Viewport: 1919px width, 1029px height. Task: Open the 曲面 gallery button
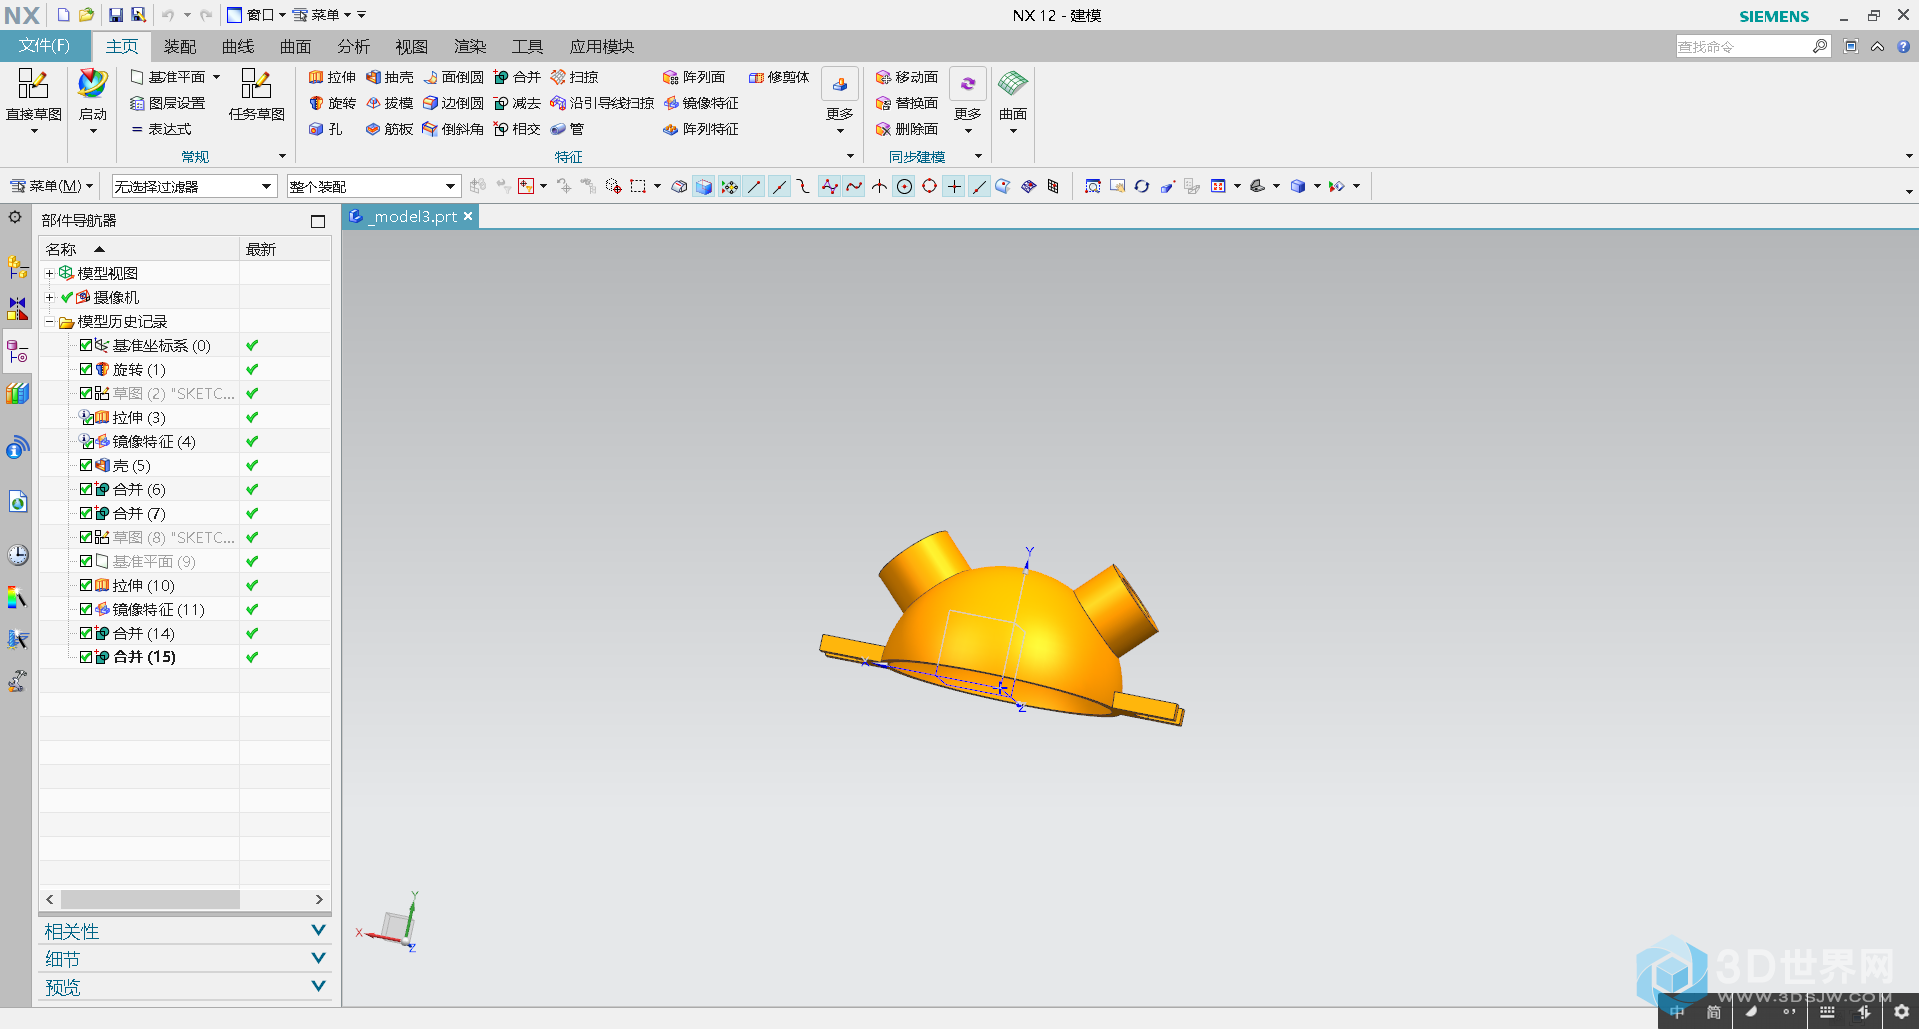pos(1013,101)
